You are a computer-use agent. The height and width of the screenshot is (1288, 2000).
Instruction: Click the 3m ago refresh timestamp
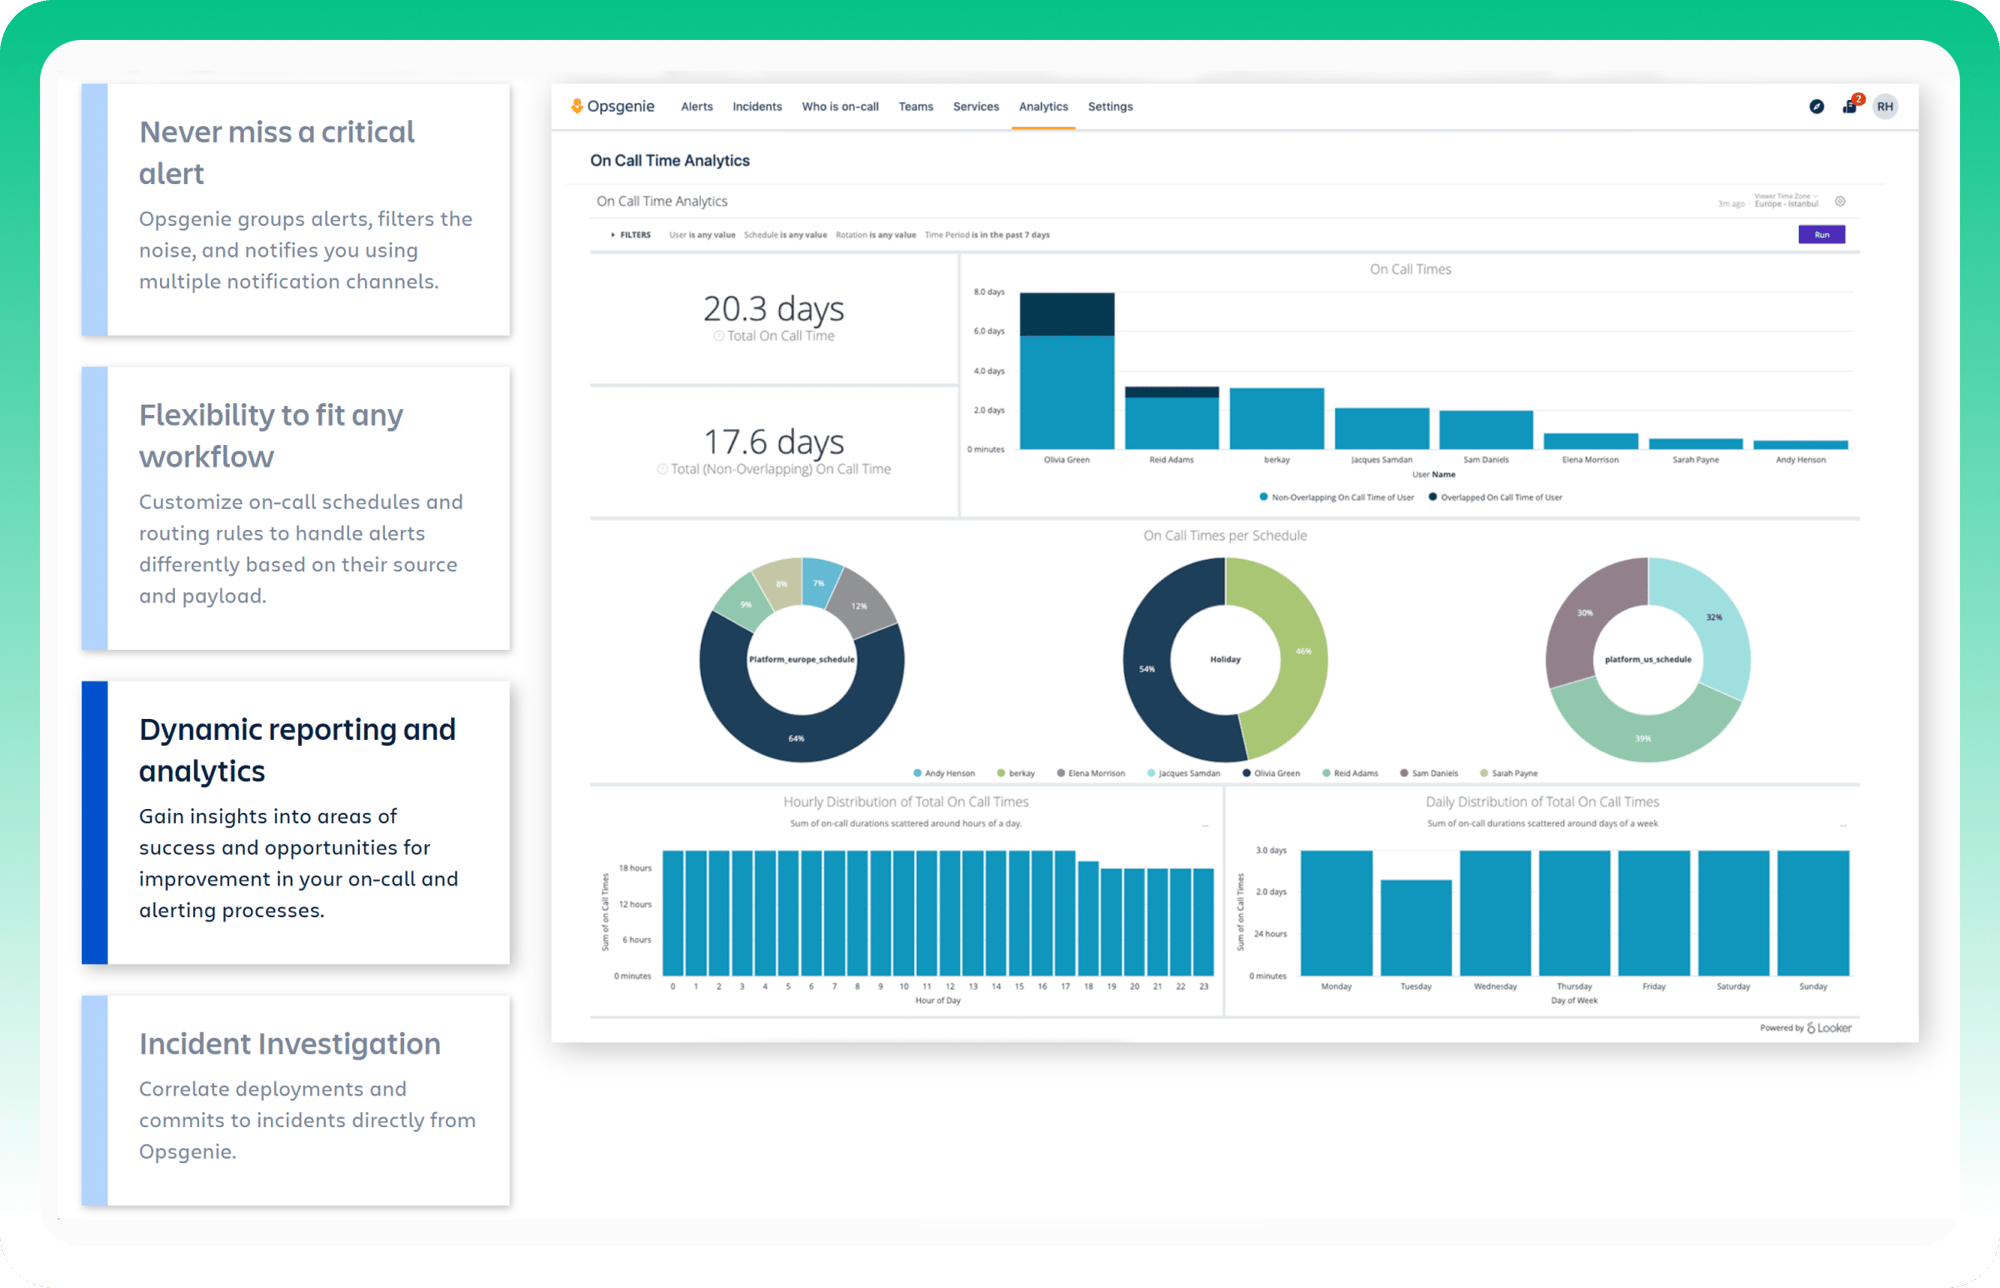(x=1731, y=204)
